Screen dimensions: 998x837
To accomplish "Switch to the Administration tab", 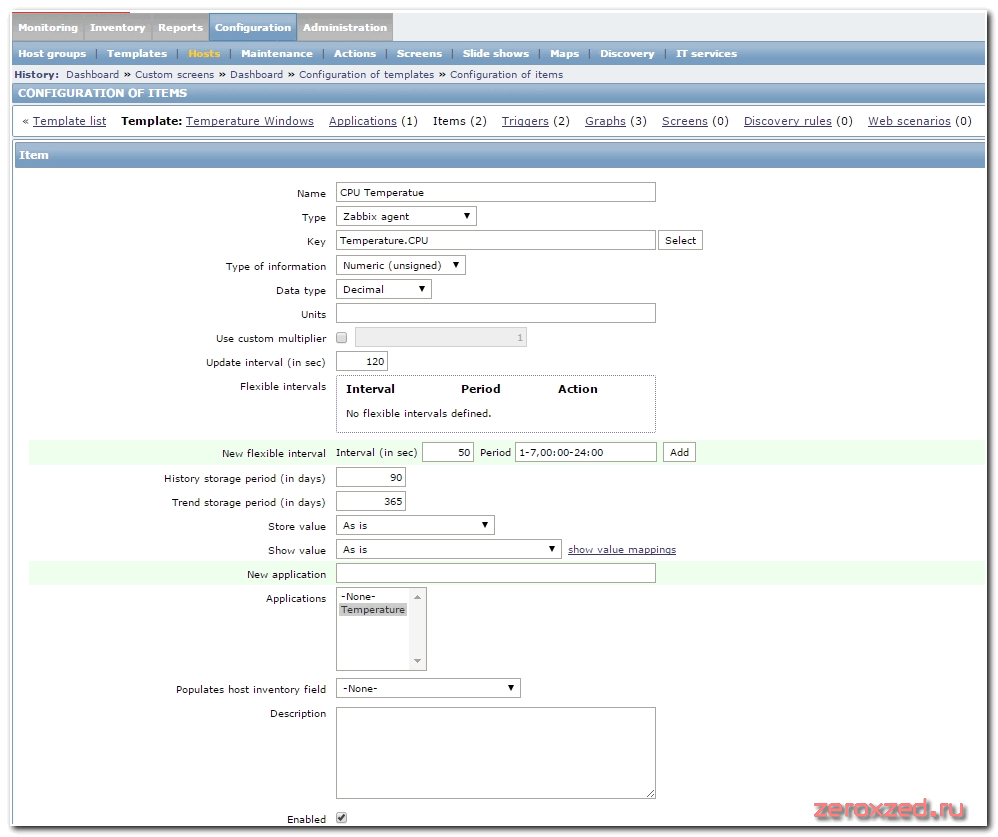I will pos(345,28).
